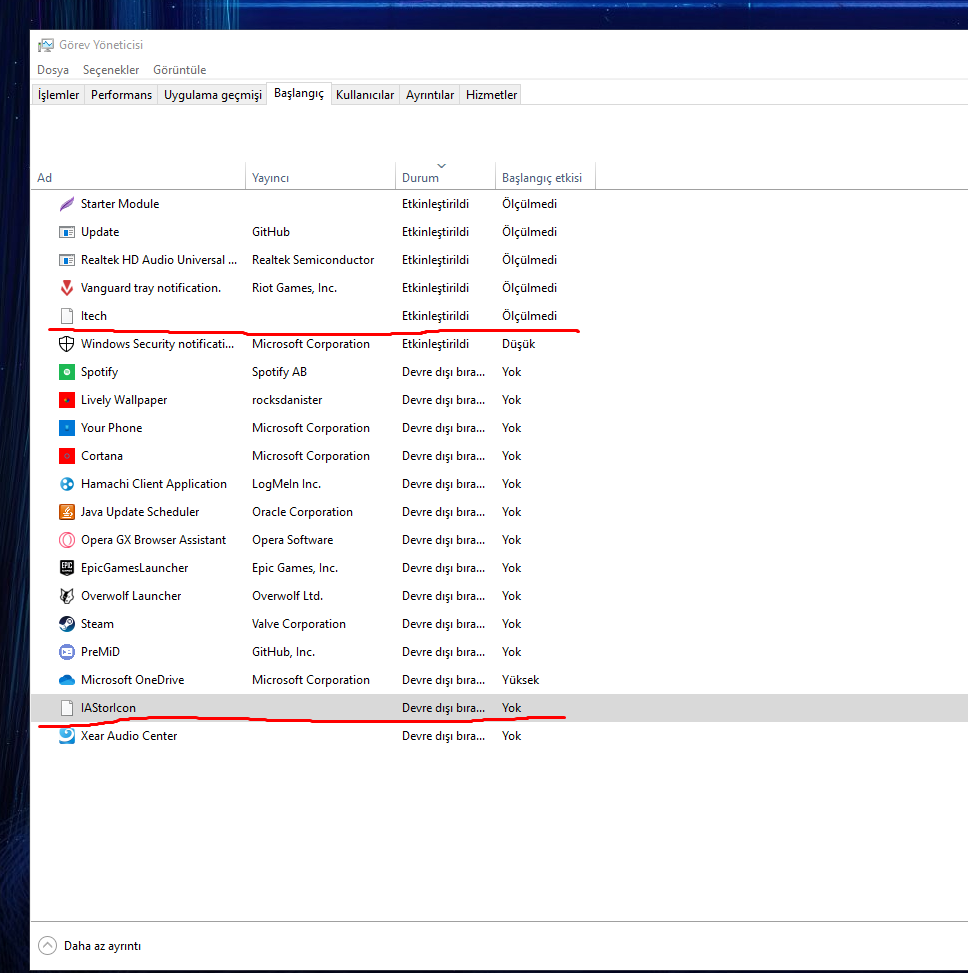Click the Windows Security shield icon

click(x=66, y=344)
